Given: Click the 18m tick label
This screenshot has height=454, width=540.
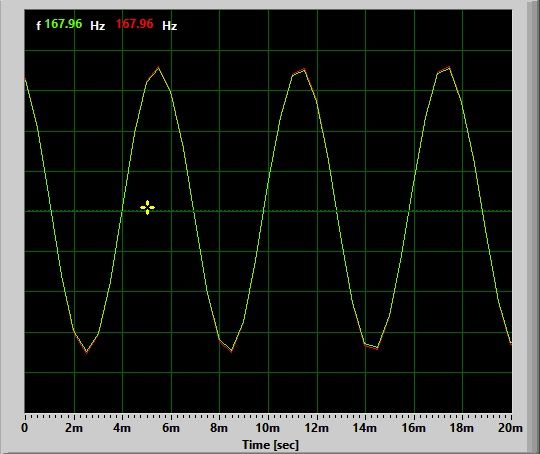Looking at the screenshot, I should (x=462, y=428).
